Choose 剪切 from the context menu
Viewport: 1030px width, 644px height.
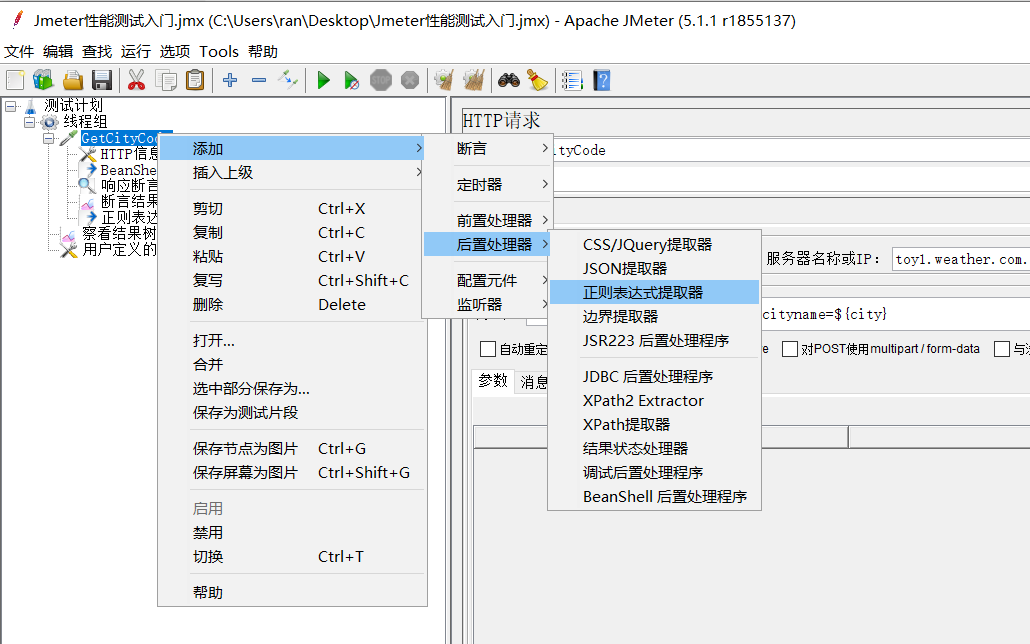click(x=292, y=208)
